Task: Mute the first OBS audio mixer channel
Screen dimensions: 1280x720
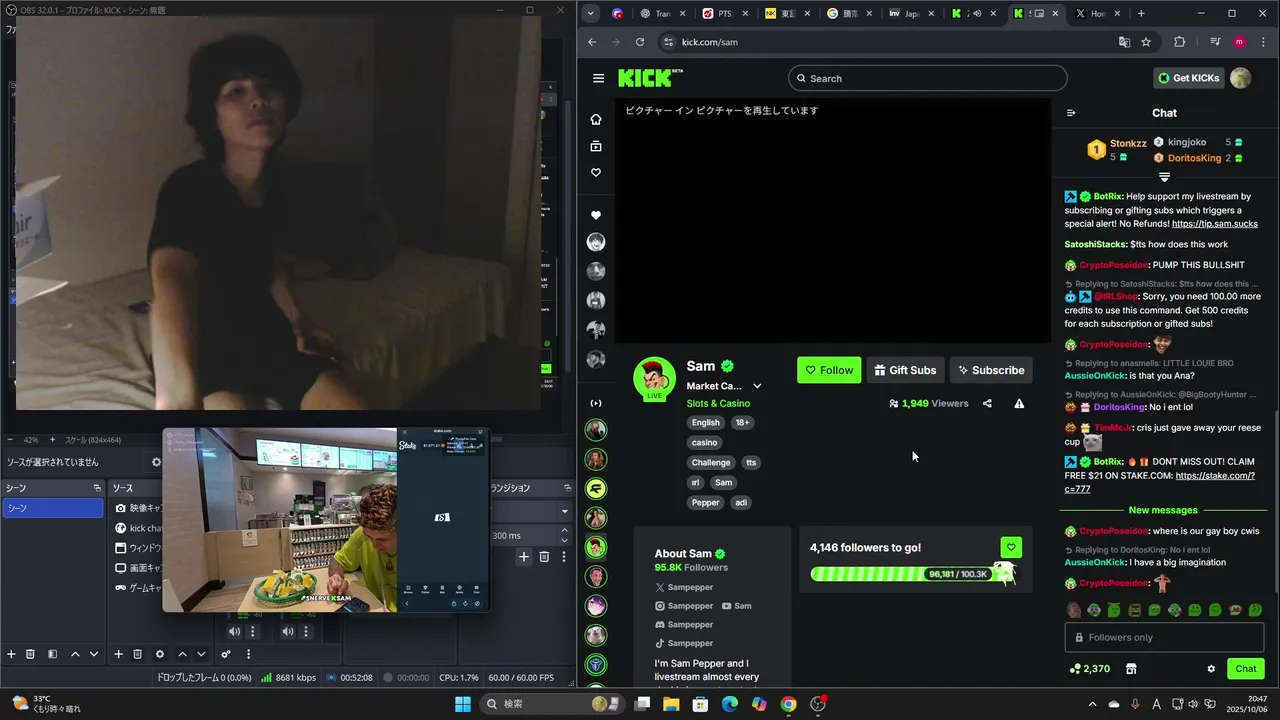Action: [234, 631]
